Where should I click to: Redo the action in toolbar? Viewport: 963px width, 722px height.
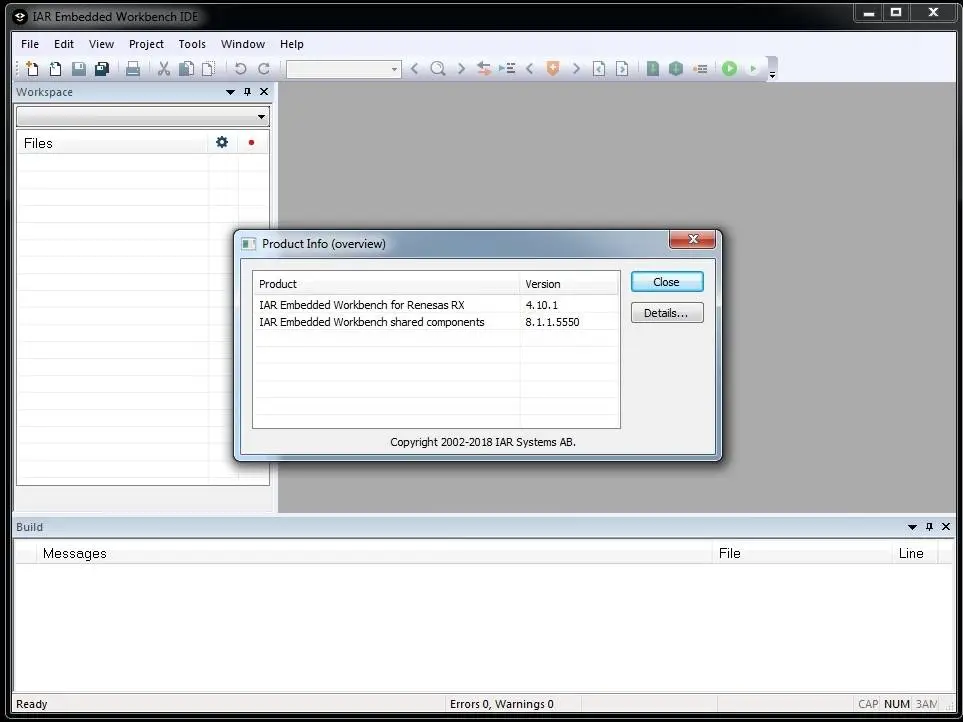pyautogui.click(x=263, y=69)
